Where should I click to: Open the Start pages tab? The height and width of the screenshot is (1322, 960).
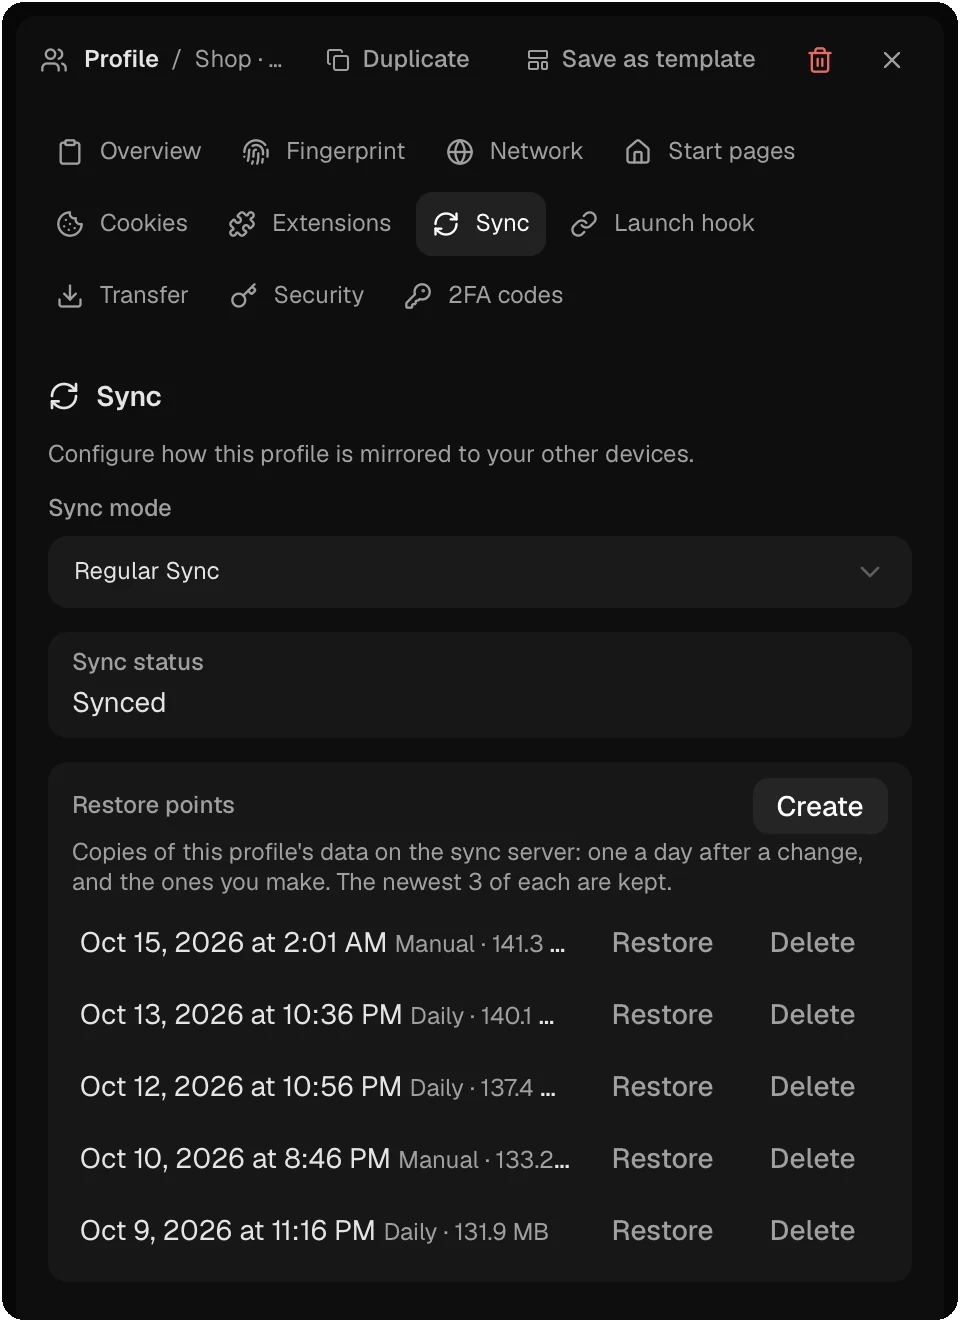pyautogui.click(x=710, y=152)
